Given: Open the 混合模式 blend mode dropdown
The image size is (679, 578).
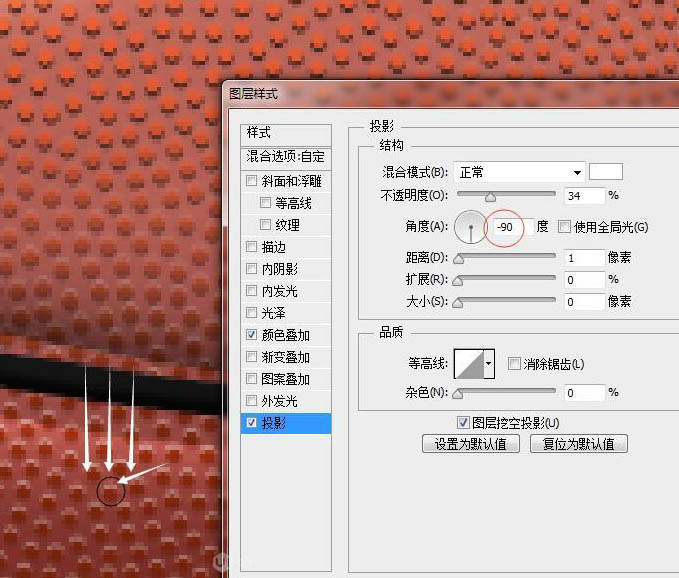Looking at the screenshot, I should (520, 172).
